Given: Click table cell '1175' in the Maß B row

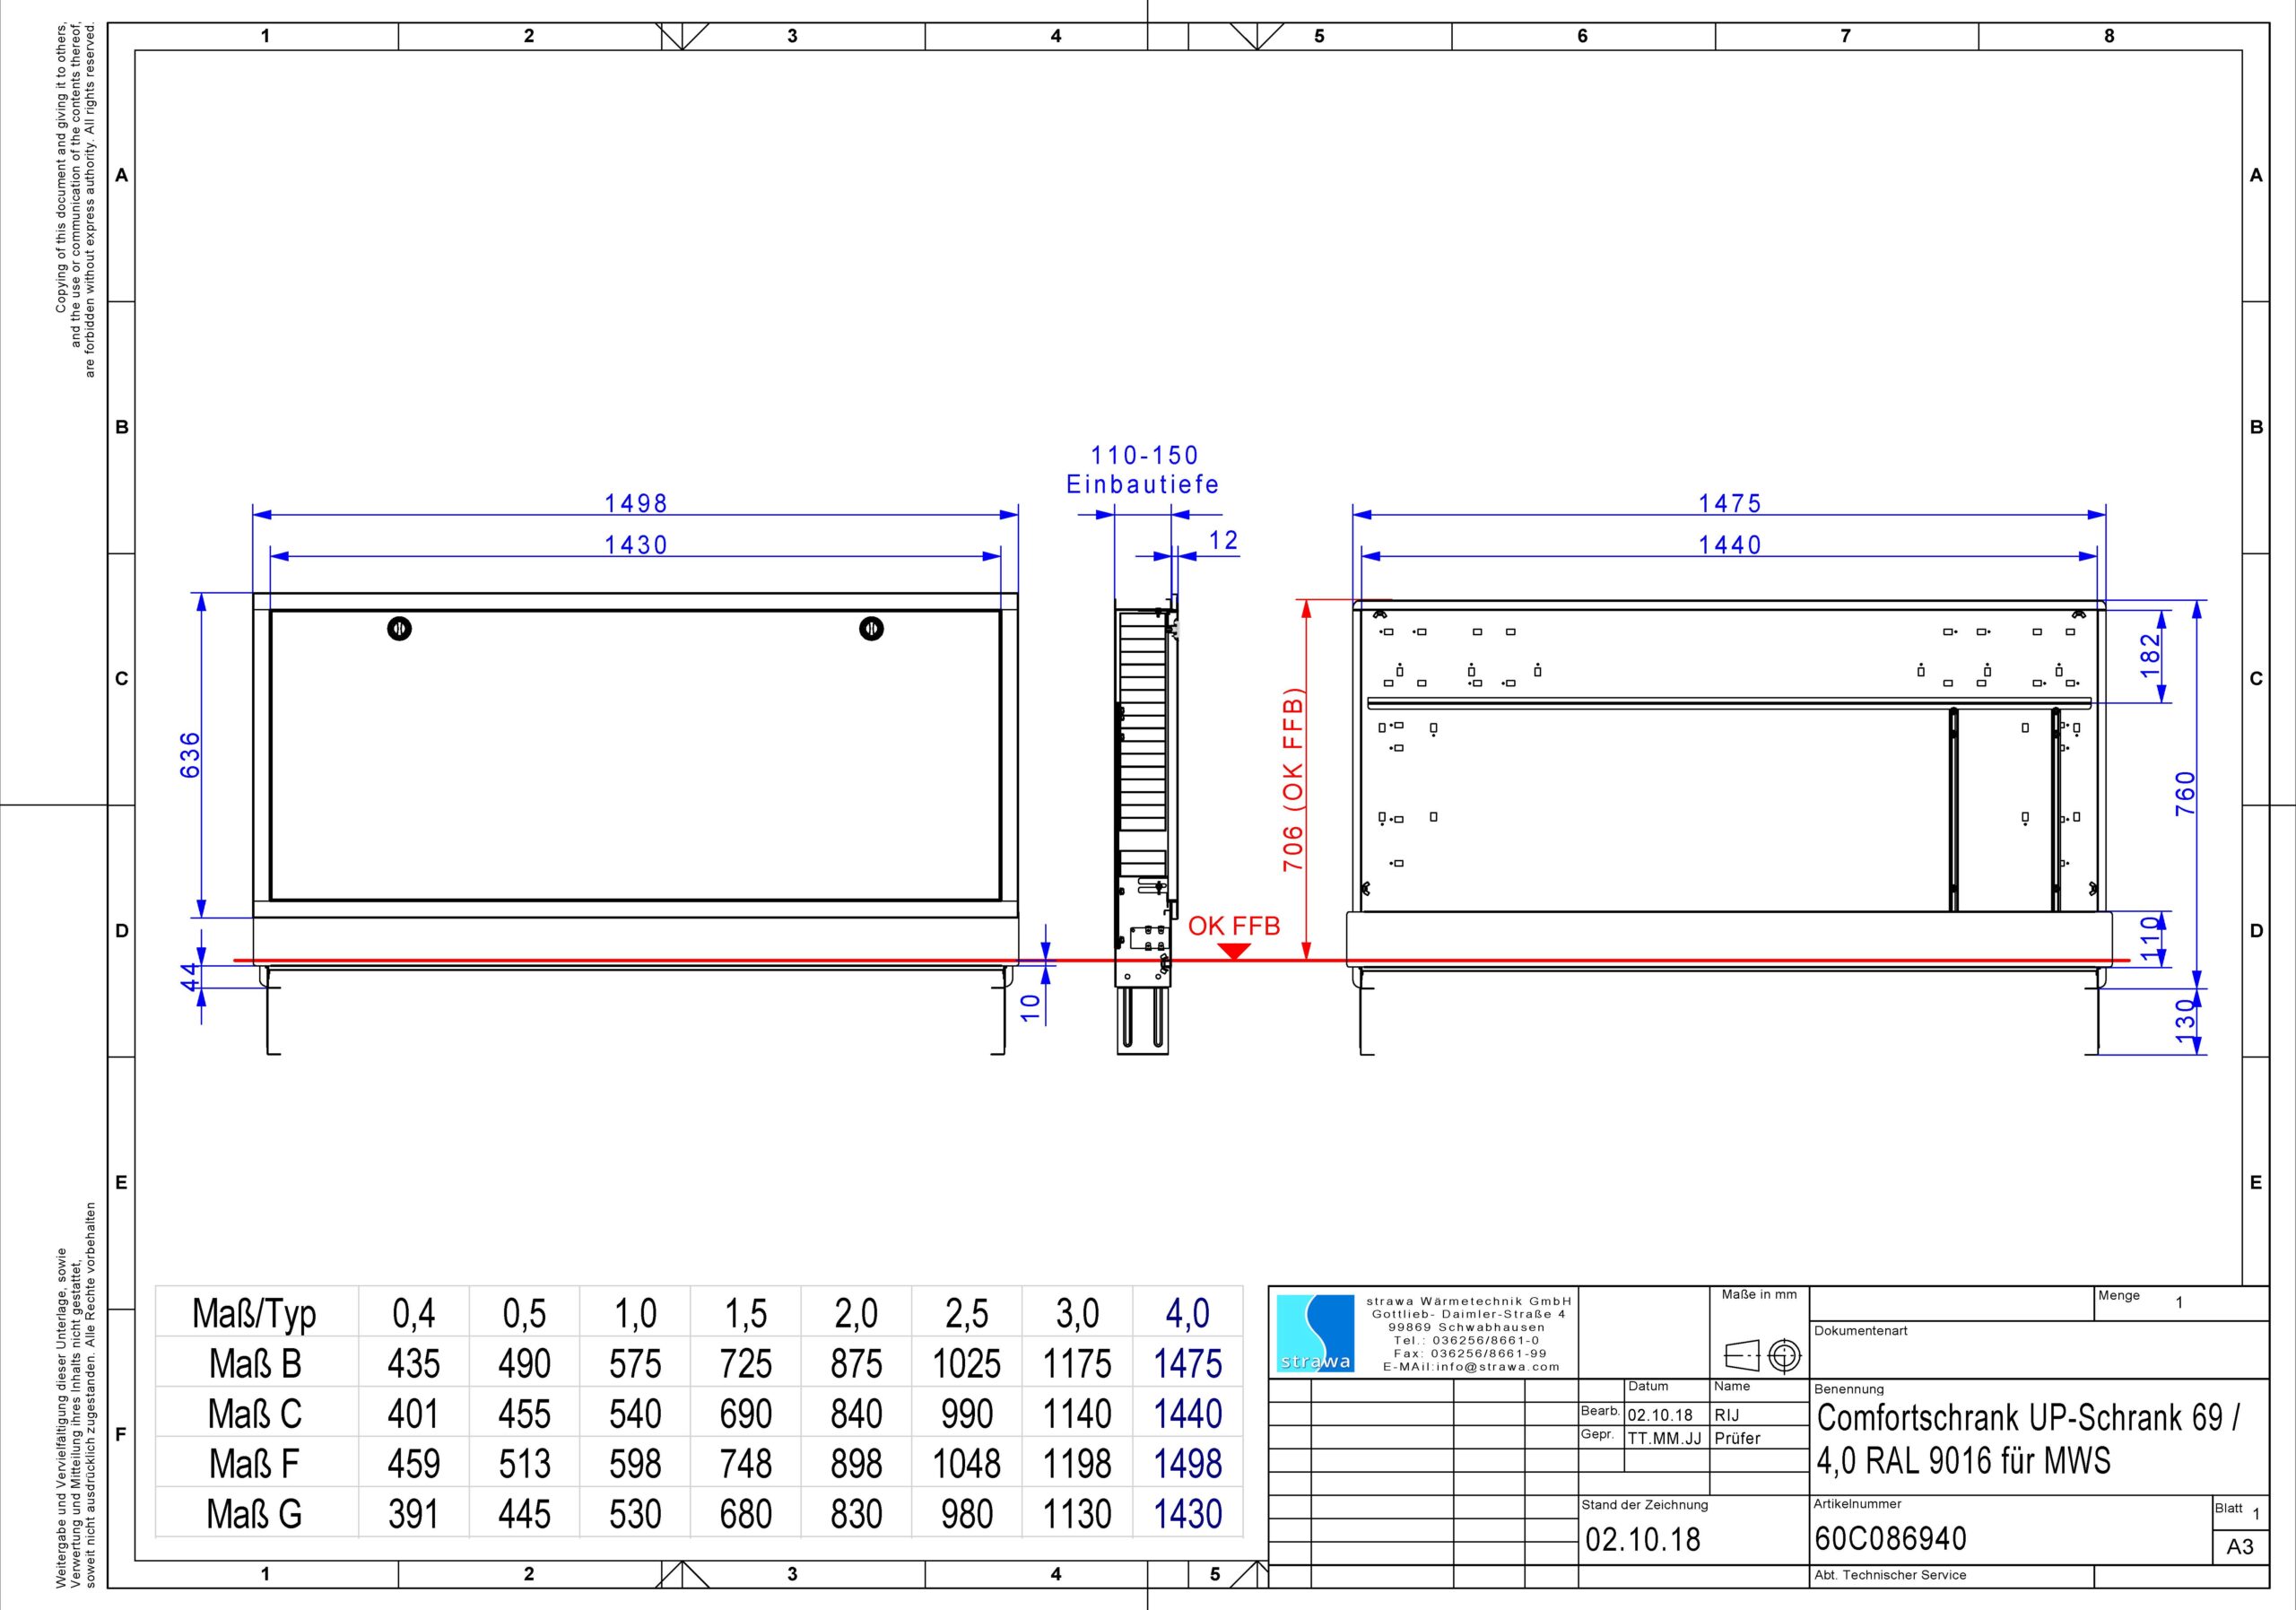Looking at the screenshot, I should pyautogui.click(x=1077, y=1364).
